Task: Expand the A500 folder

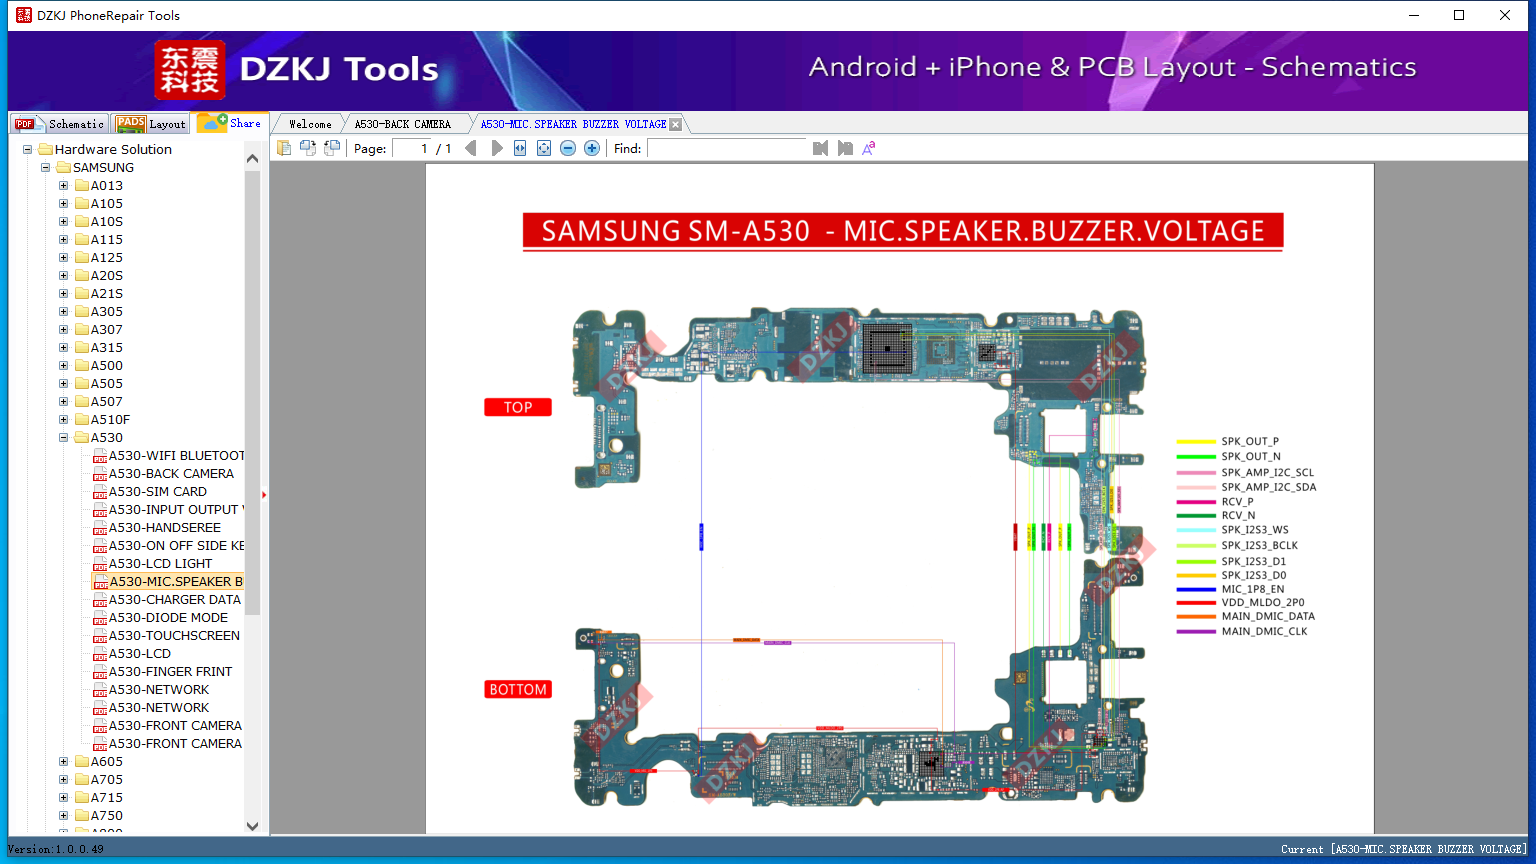Action: coord(64,366)
